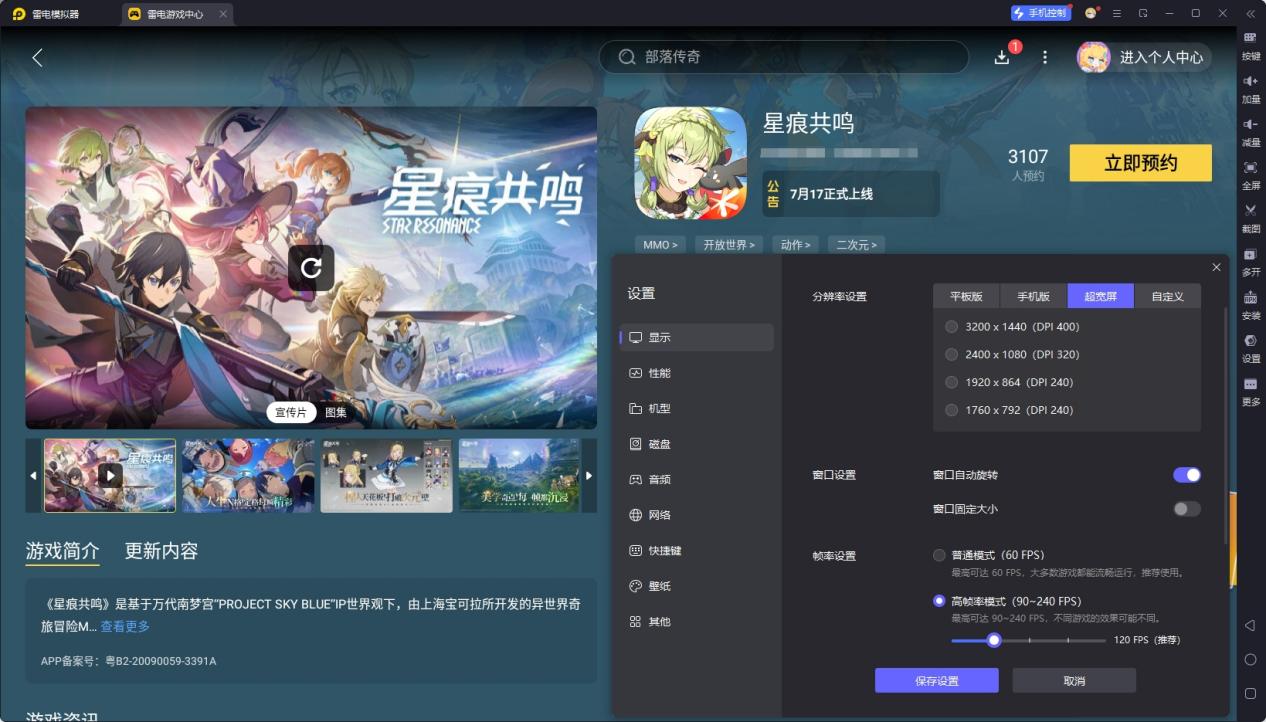Open the 开放世界 > tag
The image size is (1266, 722).
(x=728, y=245)
